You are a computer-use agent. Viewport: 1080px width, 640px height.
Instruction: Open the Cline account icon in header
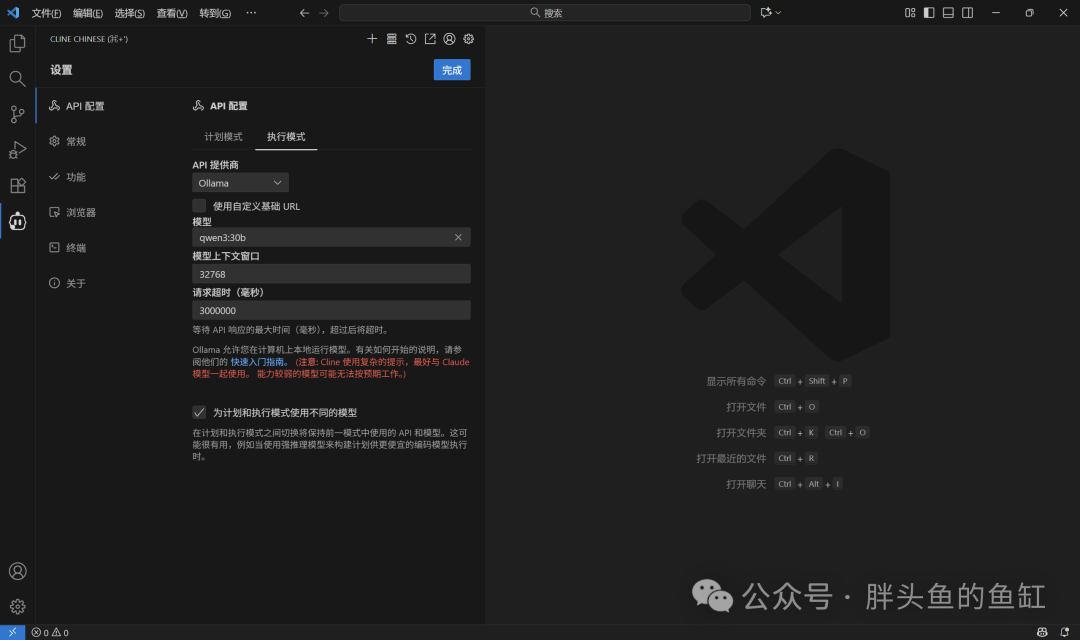pyautogui.click(x=449, y=39)
